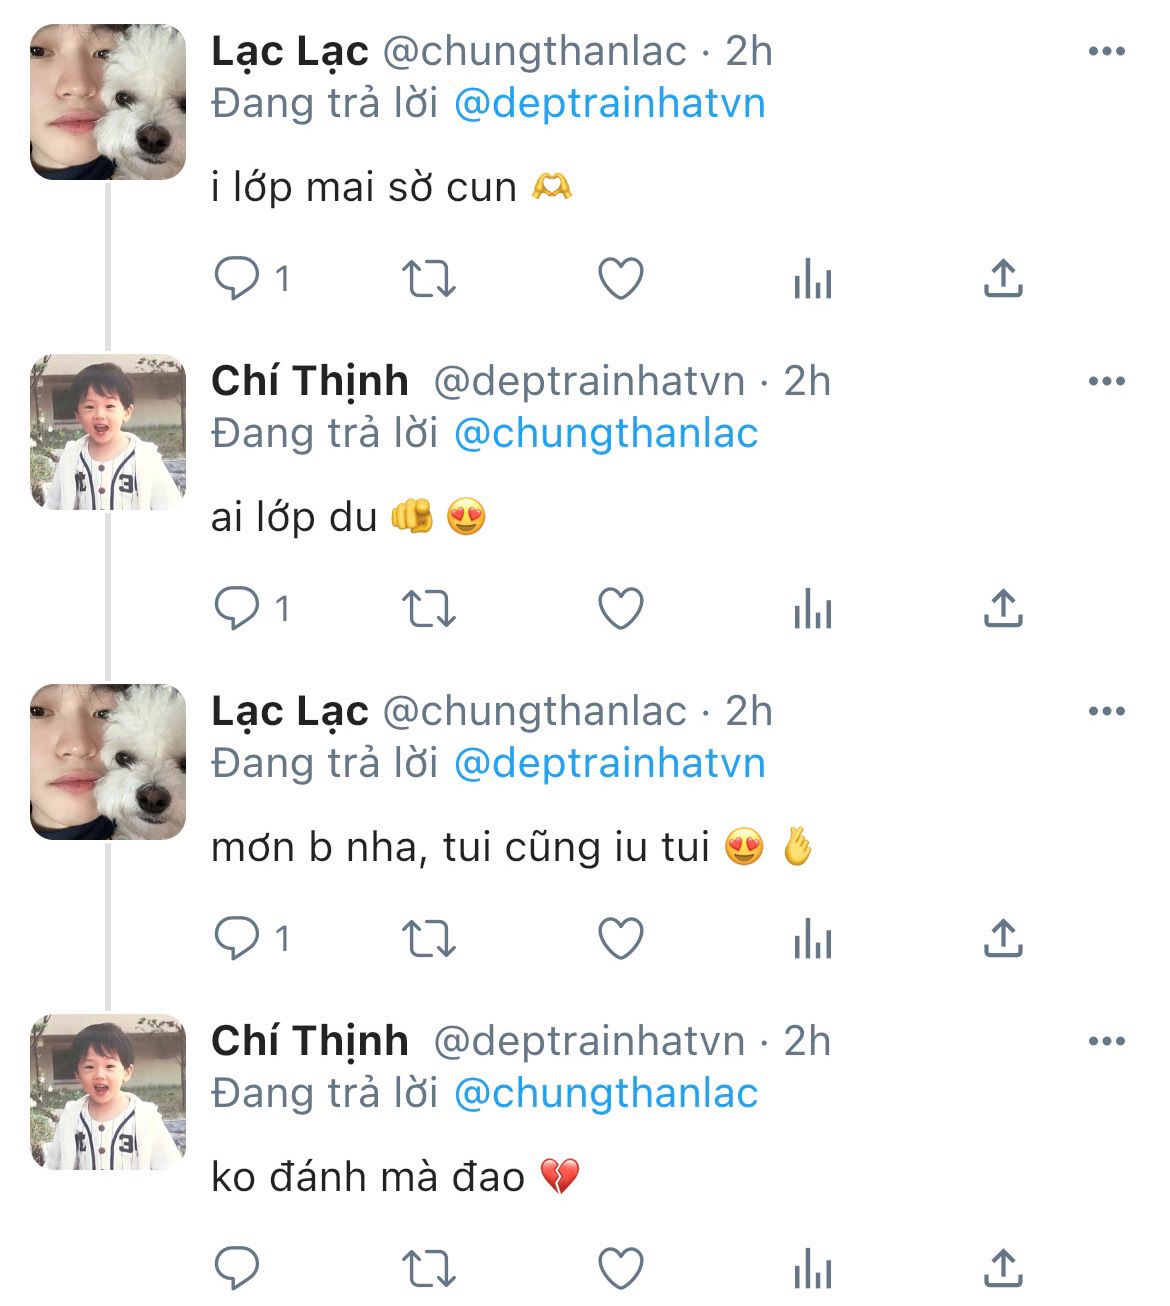Screen dimensions: 1170x1306
Task: Like the "ai lớp du" tweet
Action: pyautogui.click(x=620, y=608)
